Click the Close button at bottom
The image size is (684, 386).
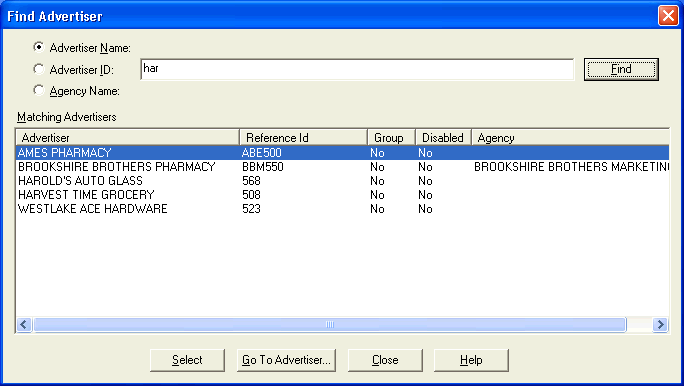(x=385, y=360)
